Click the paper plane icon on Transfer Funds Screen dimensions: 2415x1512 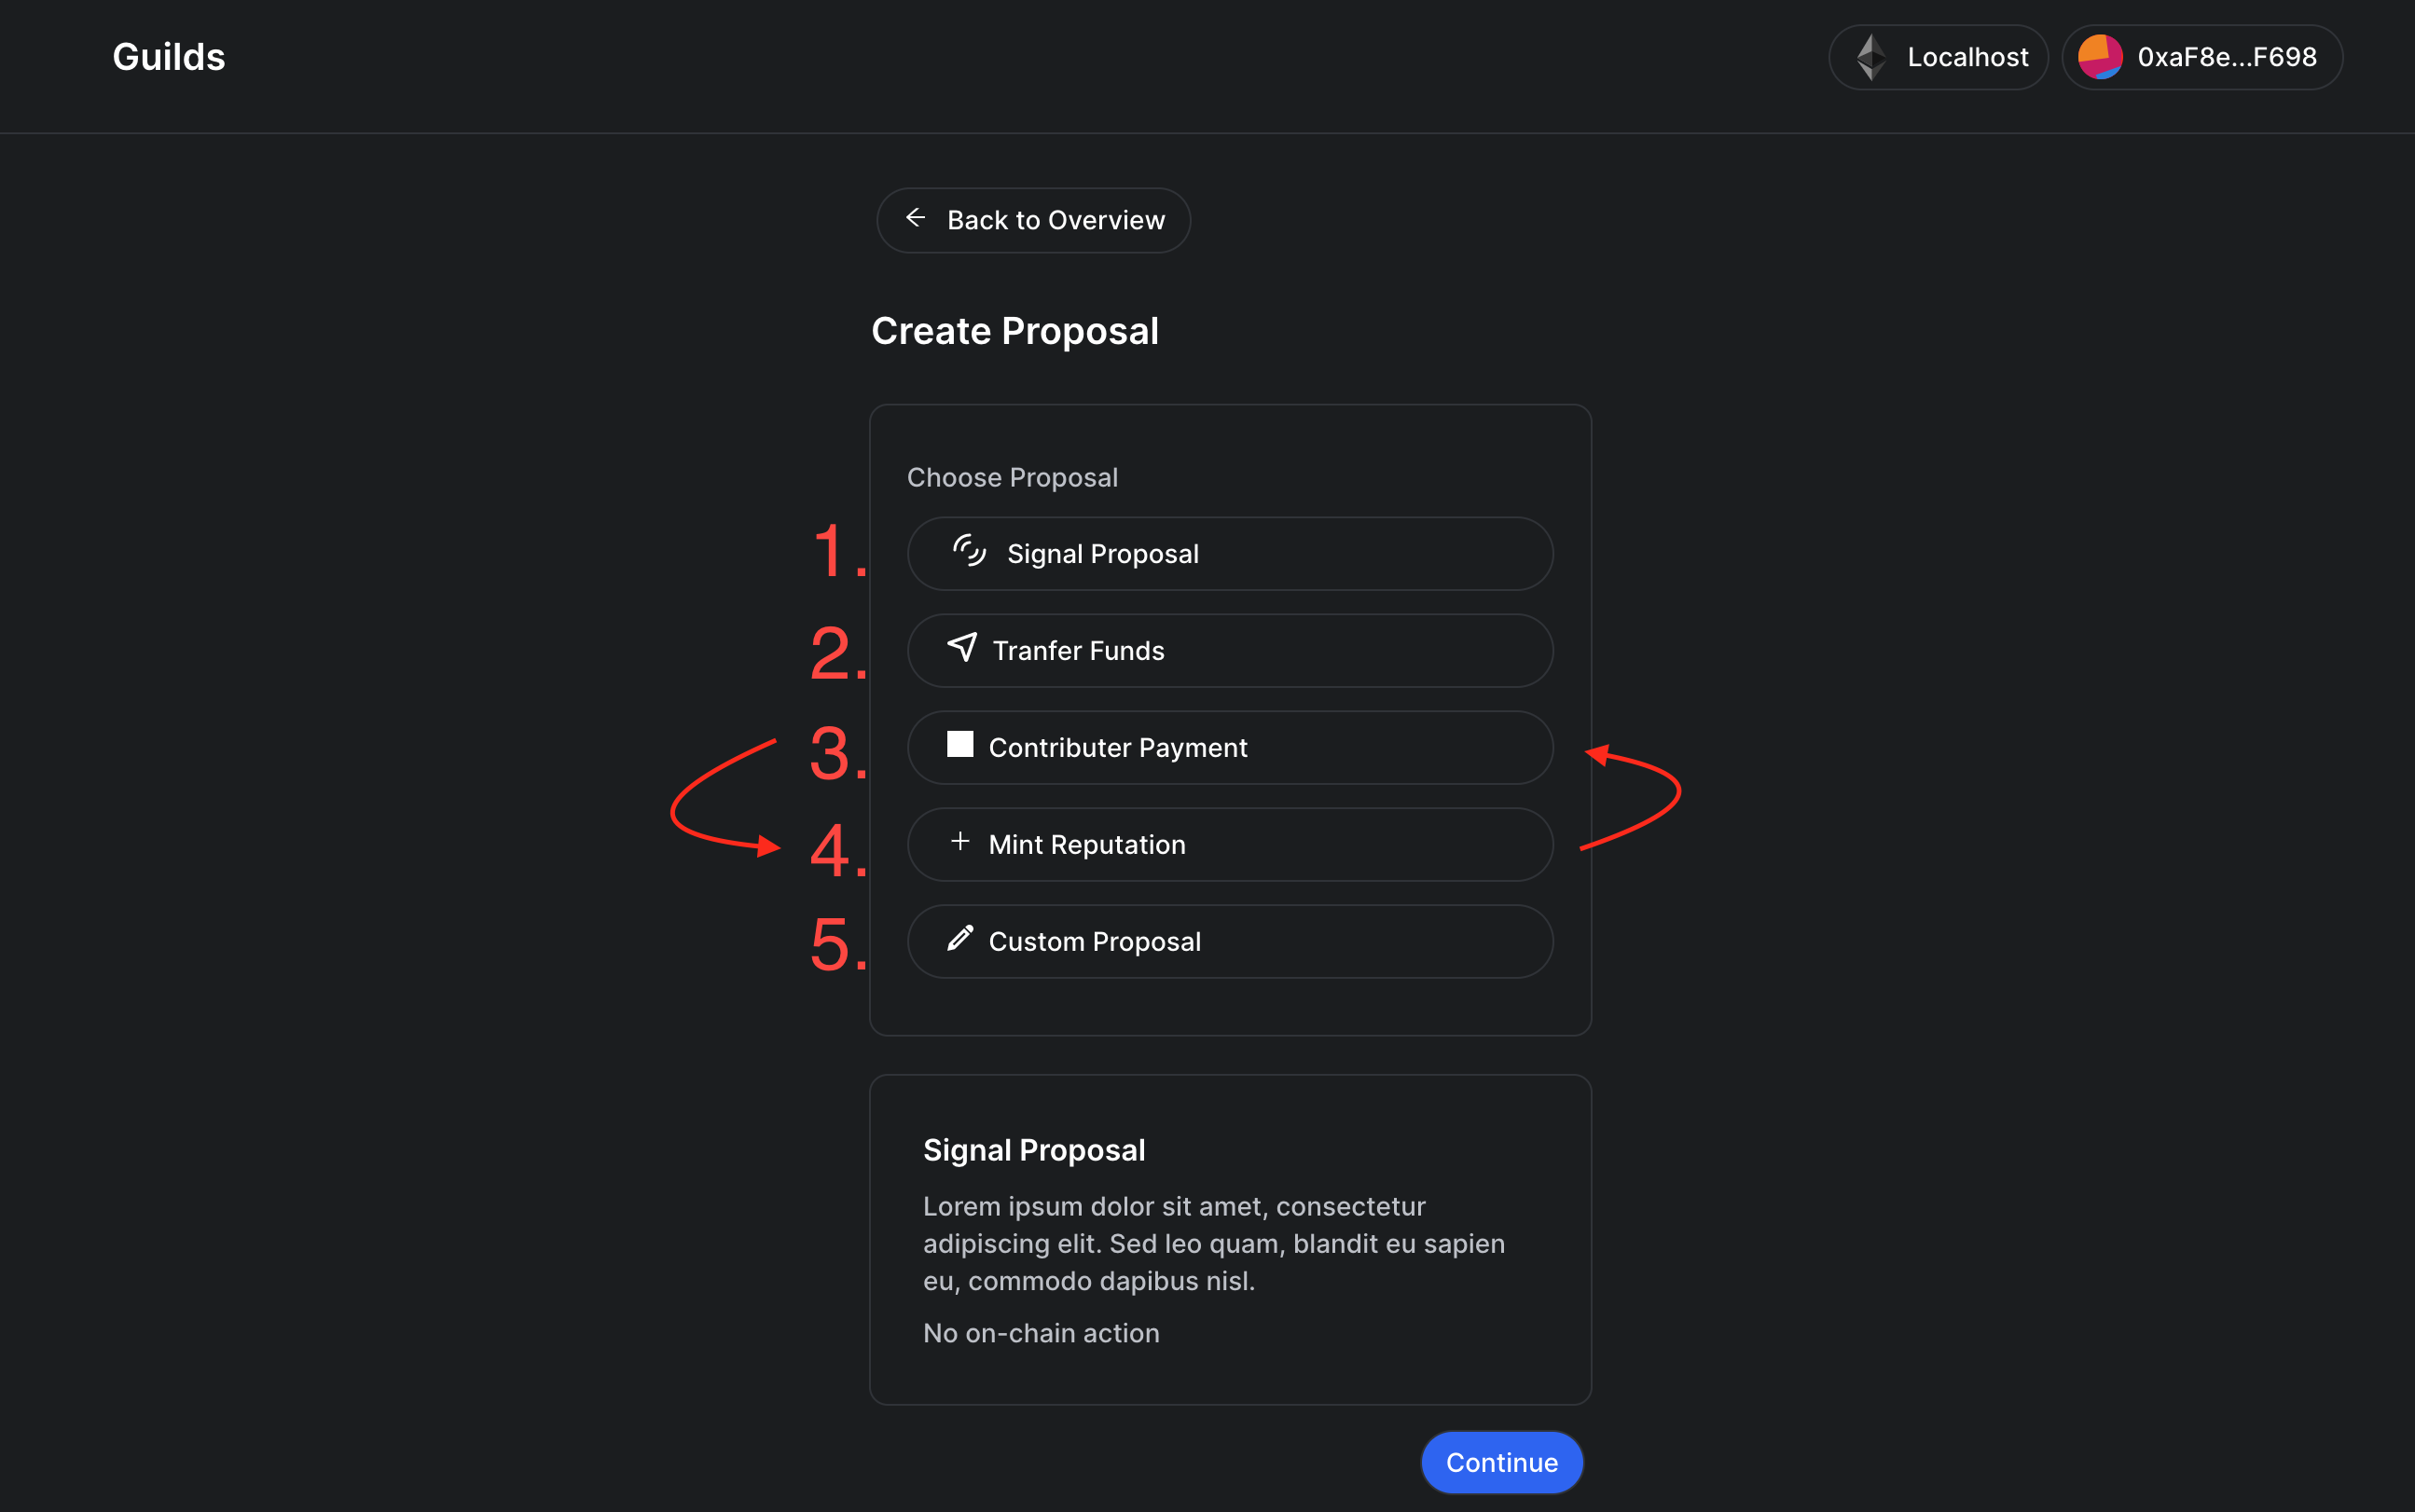coord(961,649)
